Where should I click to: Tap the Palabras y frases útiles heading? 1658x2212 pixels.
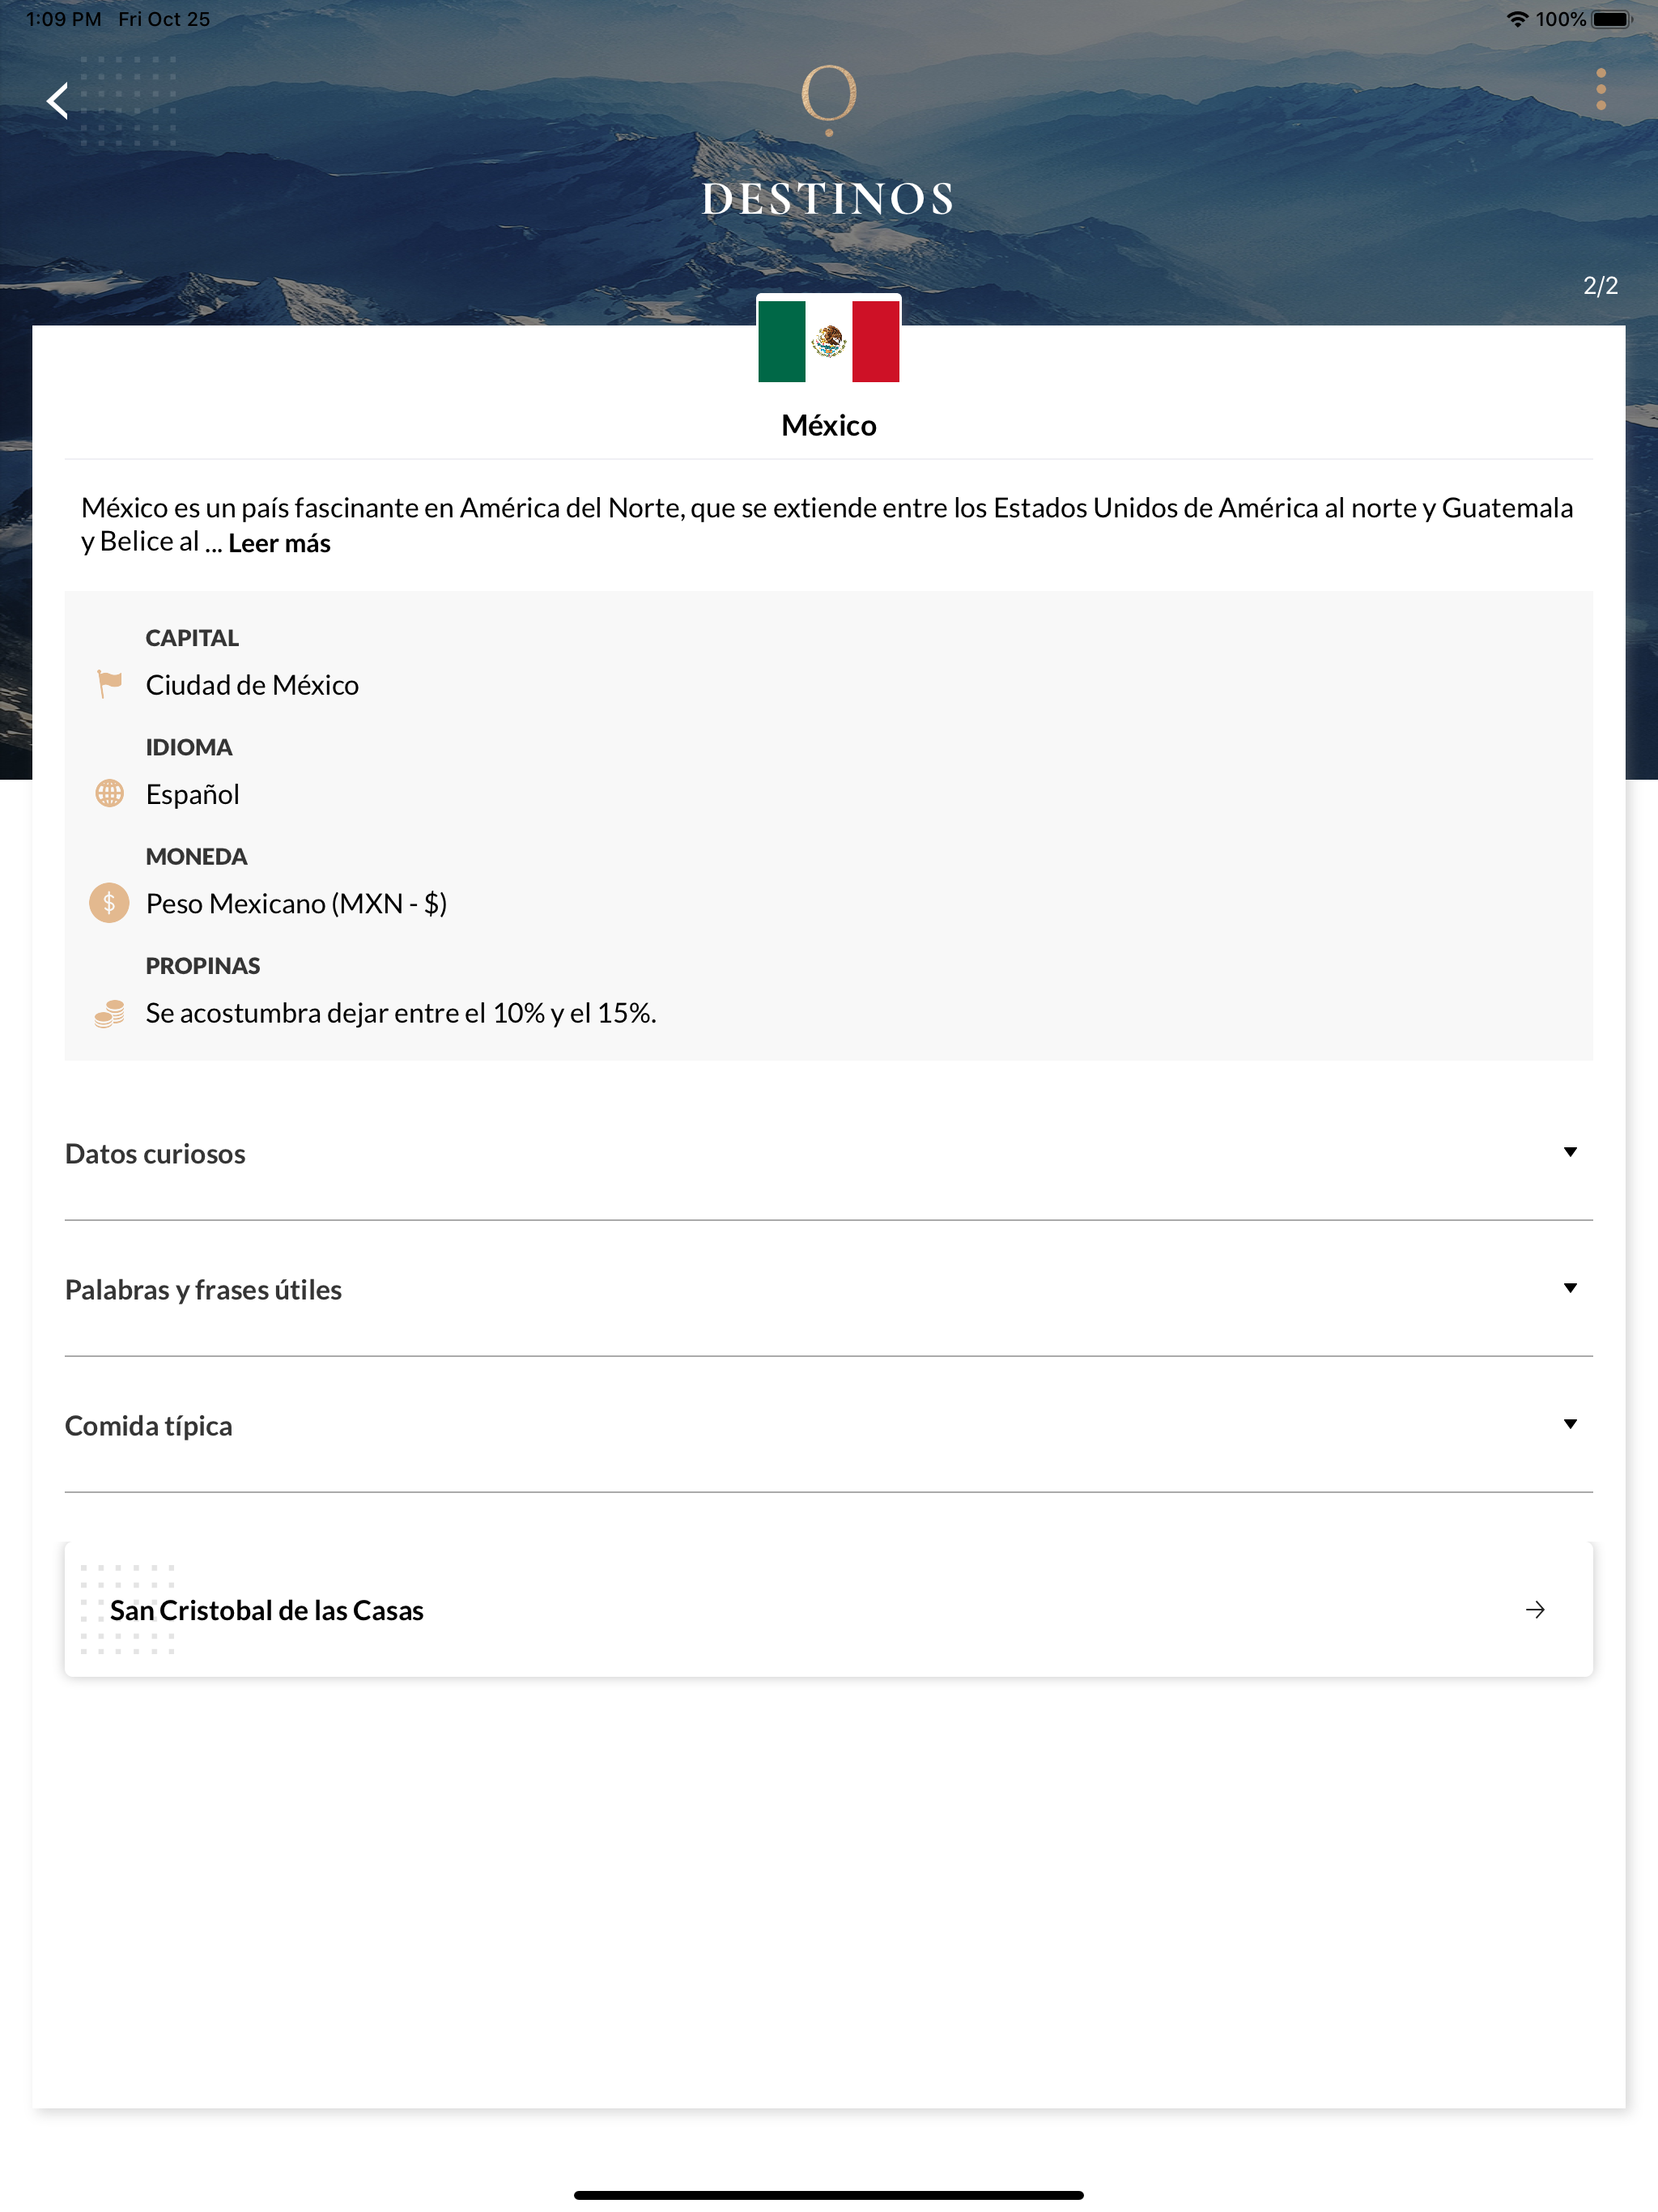pos(203,1289)
